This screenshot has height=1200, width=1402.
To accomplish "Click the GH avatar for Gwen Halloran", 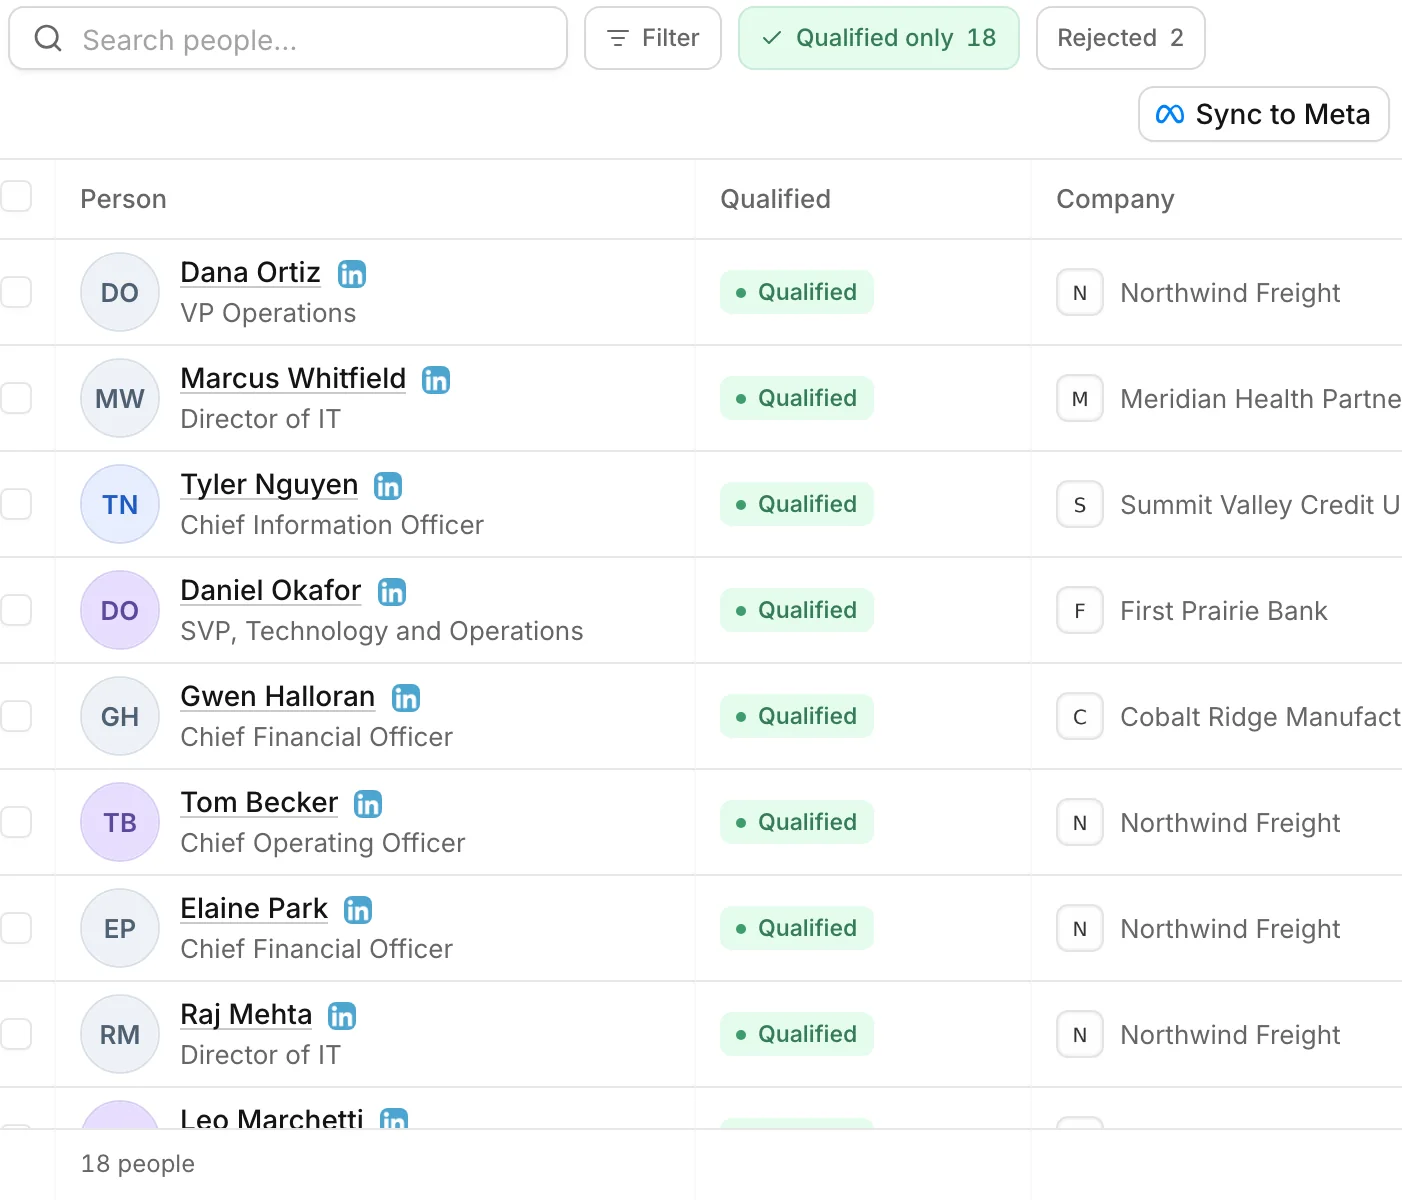I will pyautogui.click(x=120, y=716).
